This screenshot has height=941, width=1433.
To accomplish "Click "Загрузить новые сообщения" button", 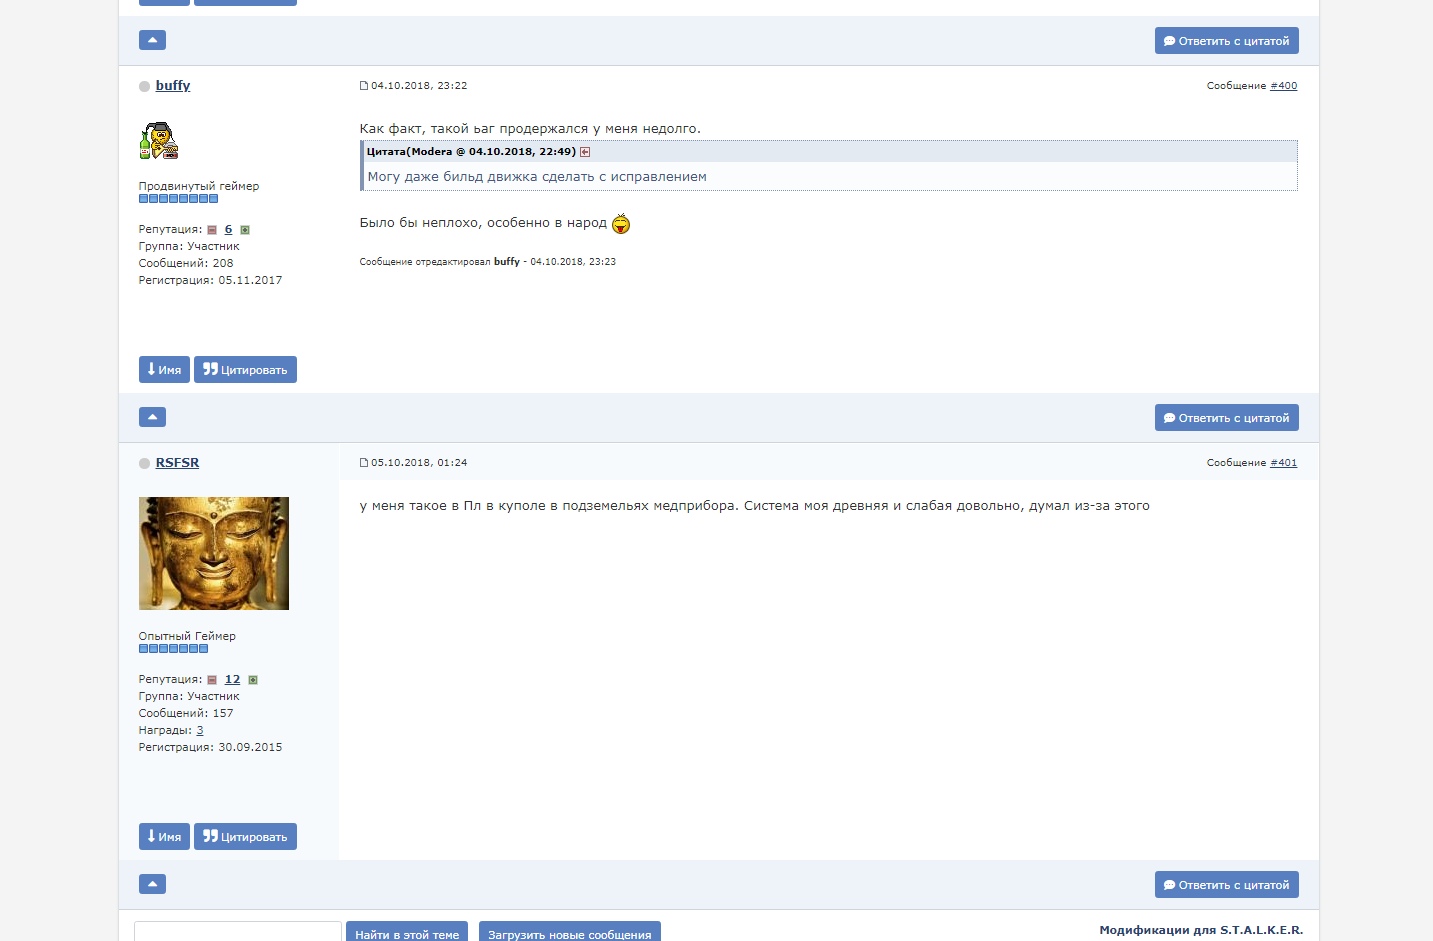I will click(x=569, y=933).
